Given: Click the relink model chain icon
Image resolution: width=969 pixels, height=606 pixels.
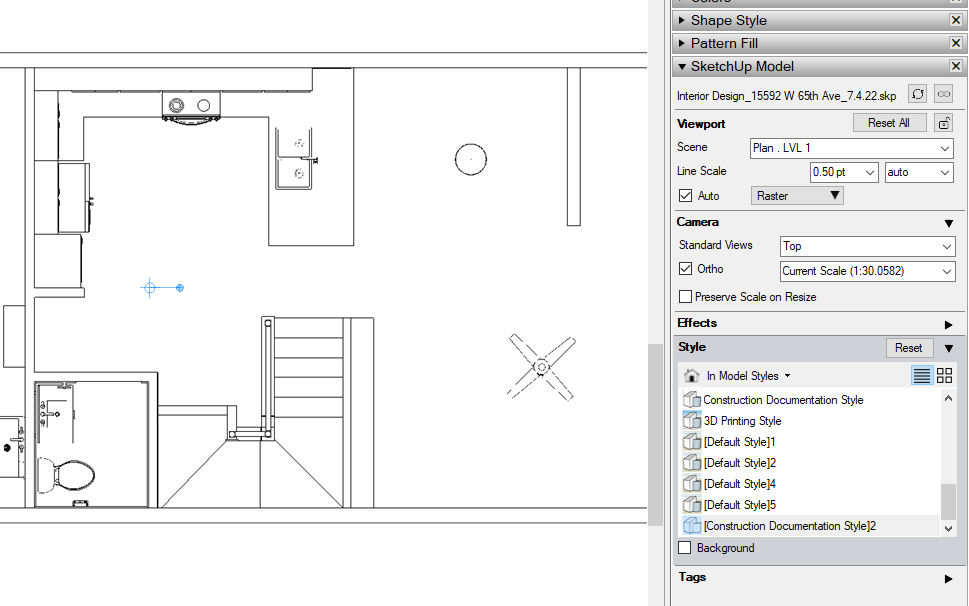Looking at the screenshot, I should 944,94.
